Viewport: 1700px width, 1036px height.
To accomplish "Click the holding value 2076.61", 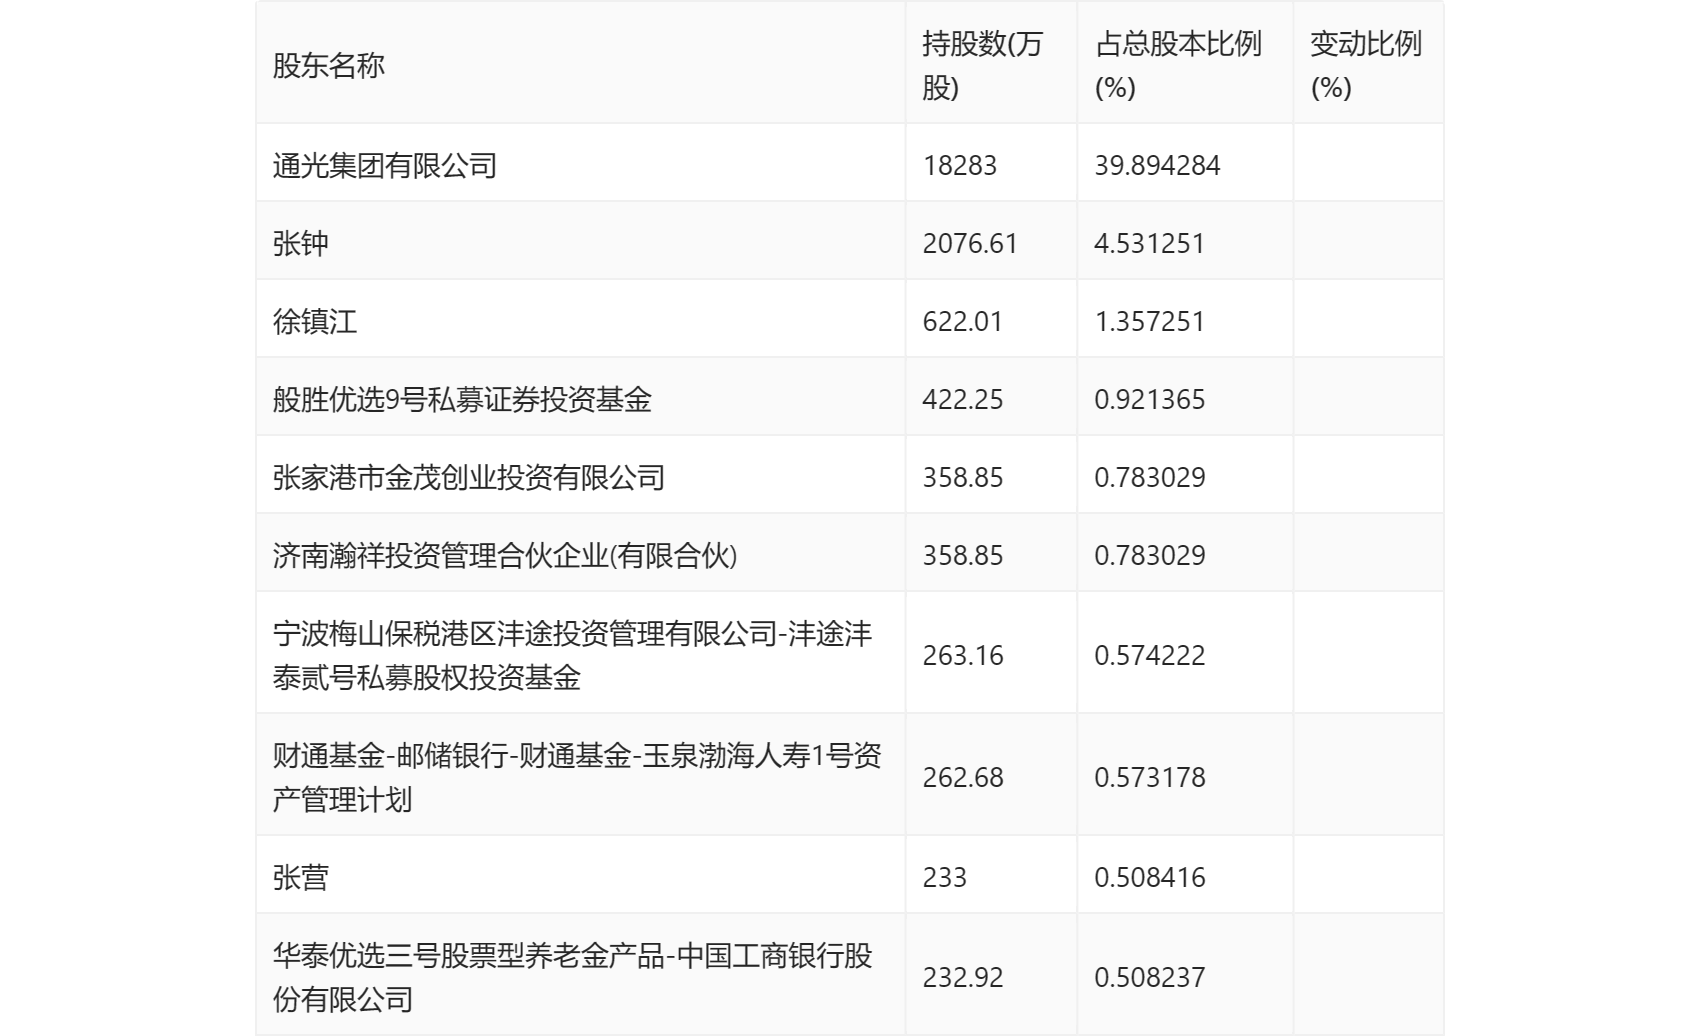I will tap(970, 243).
